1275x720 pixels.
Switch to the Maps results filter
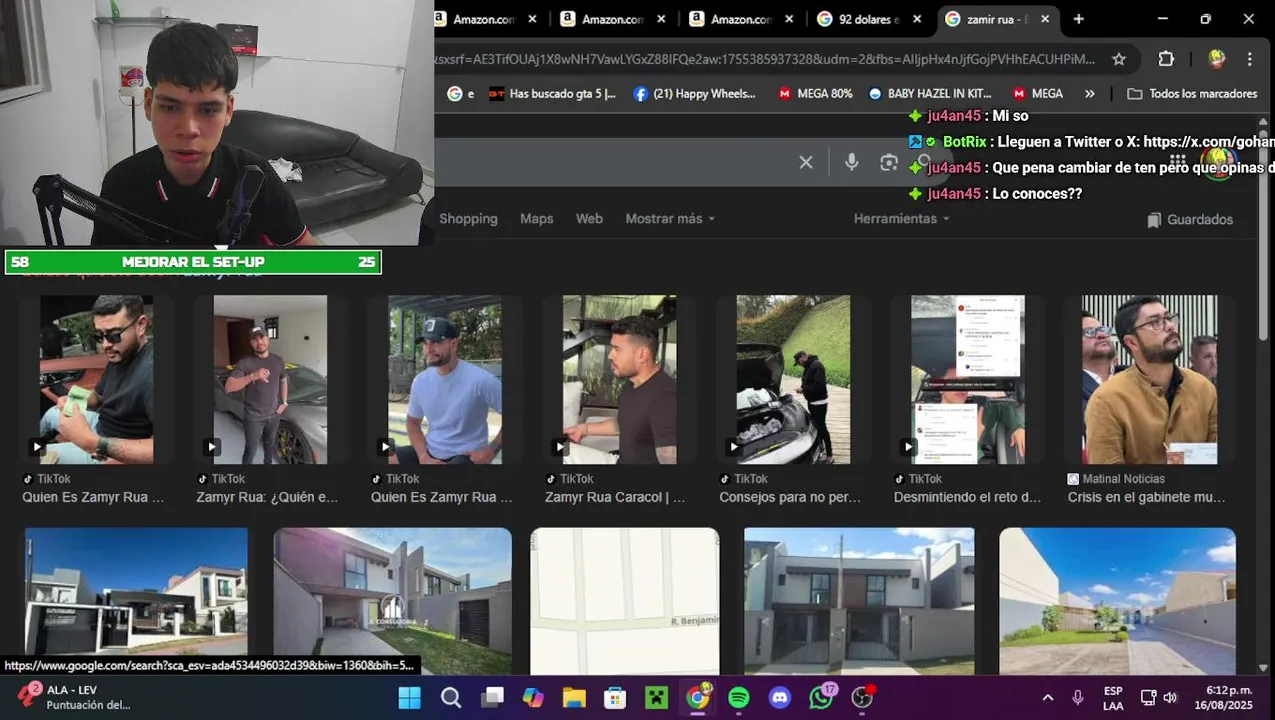pyautogui.click(x=536, y=218)
